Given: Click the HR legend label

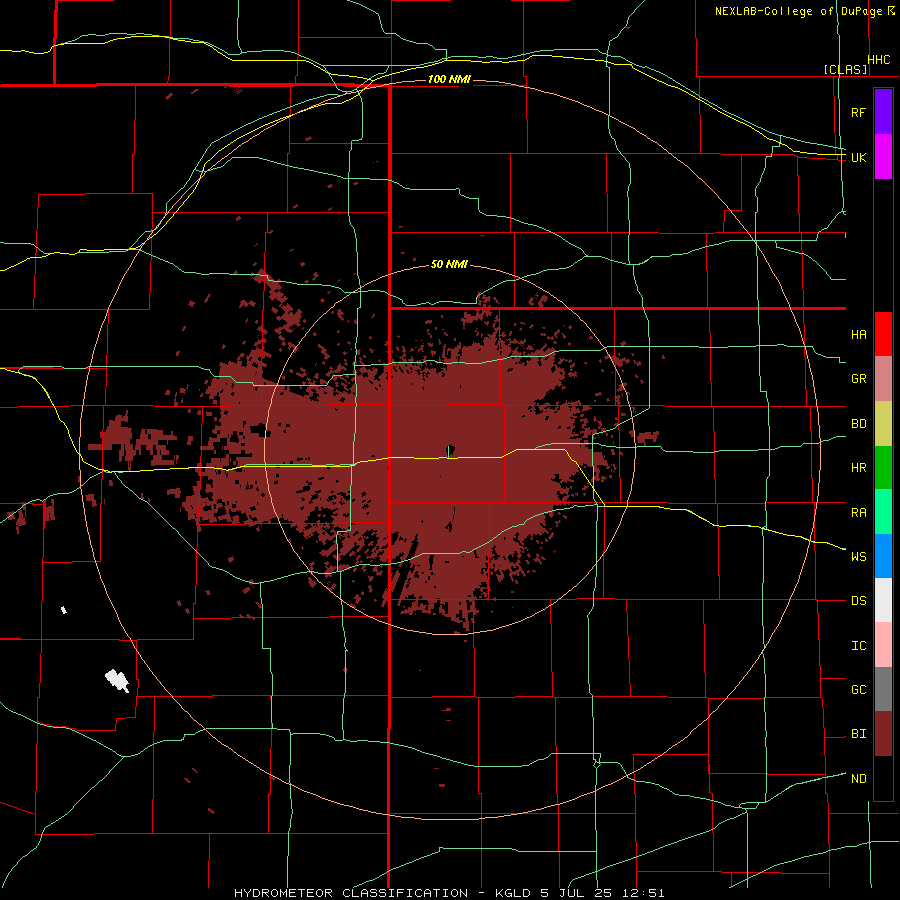Looking at the screenshot, I should [x=858, y=468].
